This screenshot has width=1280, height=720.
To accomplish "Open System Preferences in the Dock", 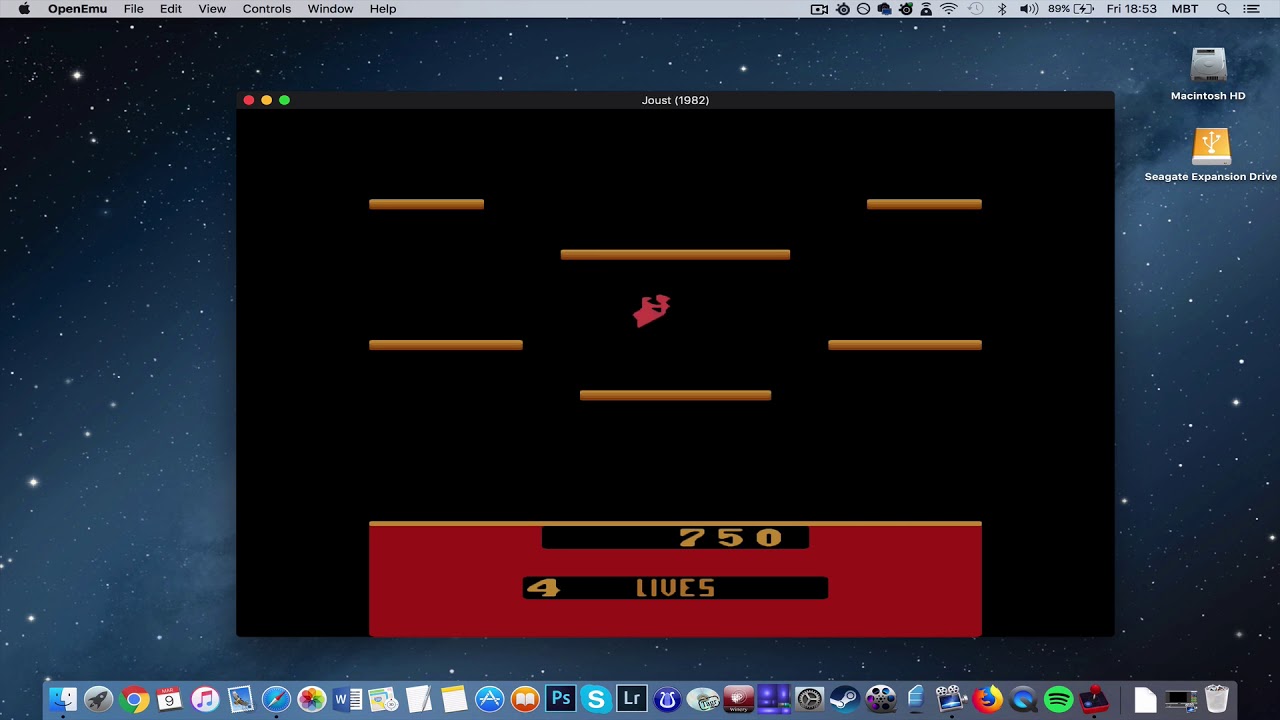I will pyautogui.click(x=809, y=699).
